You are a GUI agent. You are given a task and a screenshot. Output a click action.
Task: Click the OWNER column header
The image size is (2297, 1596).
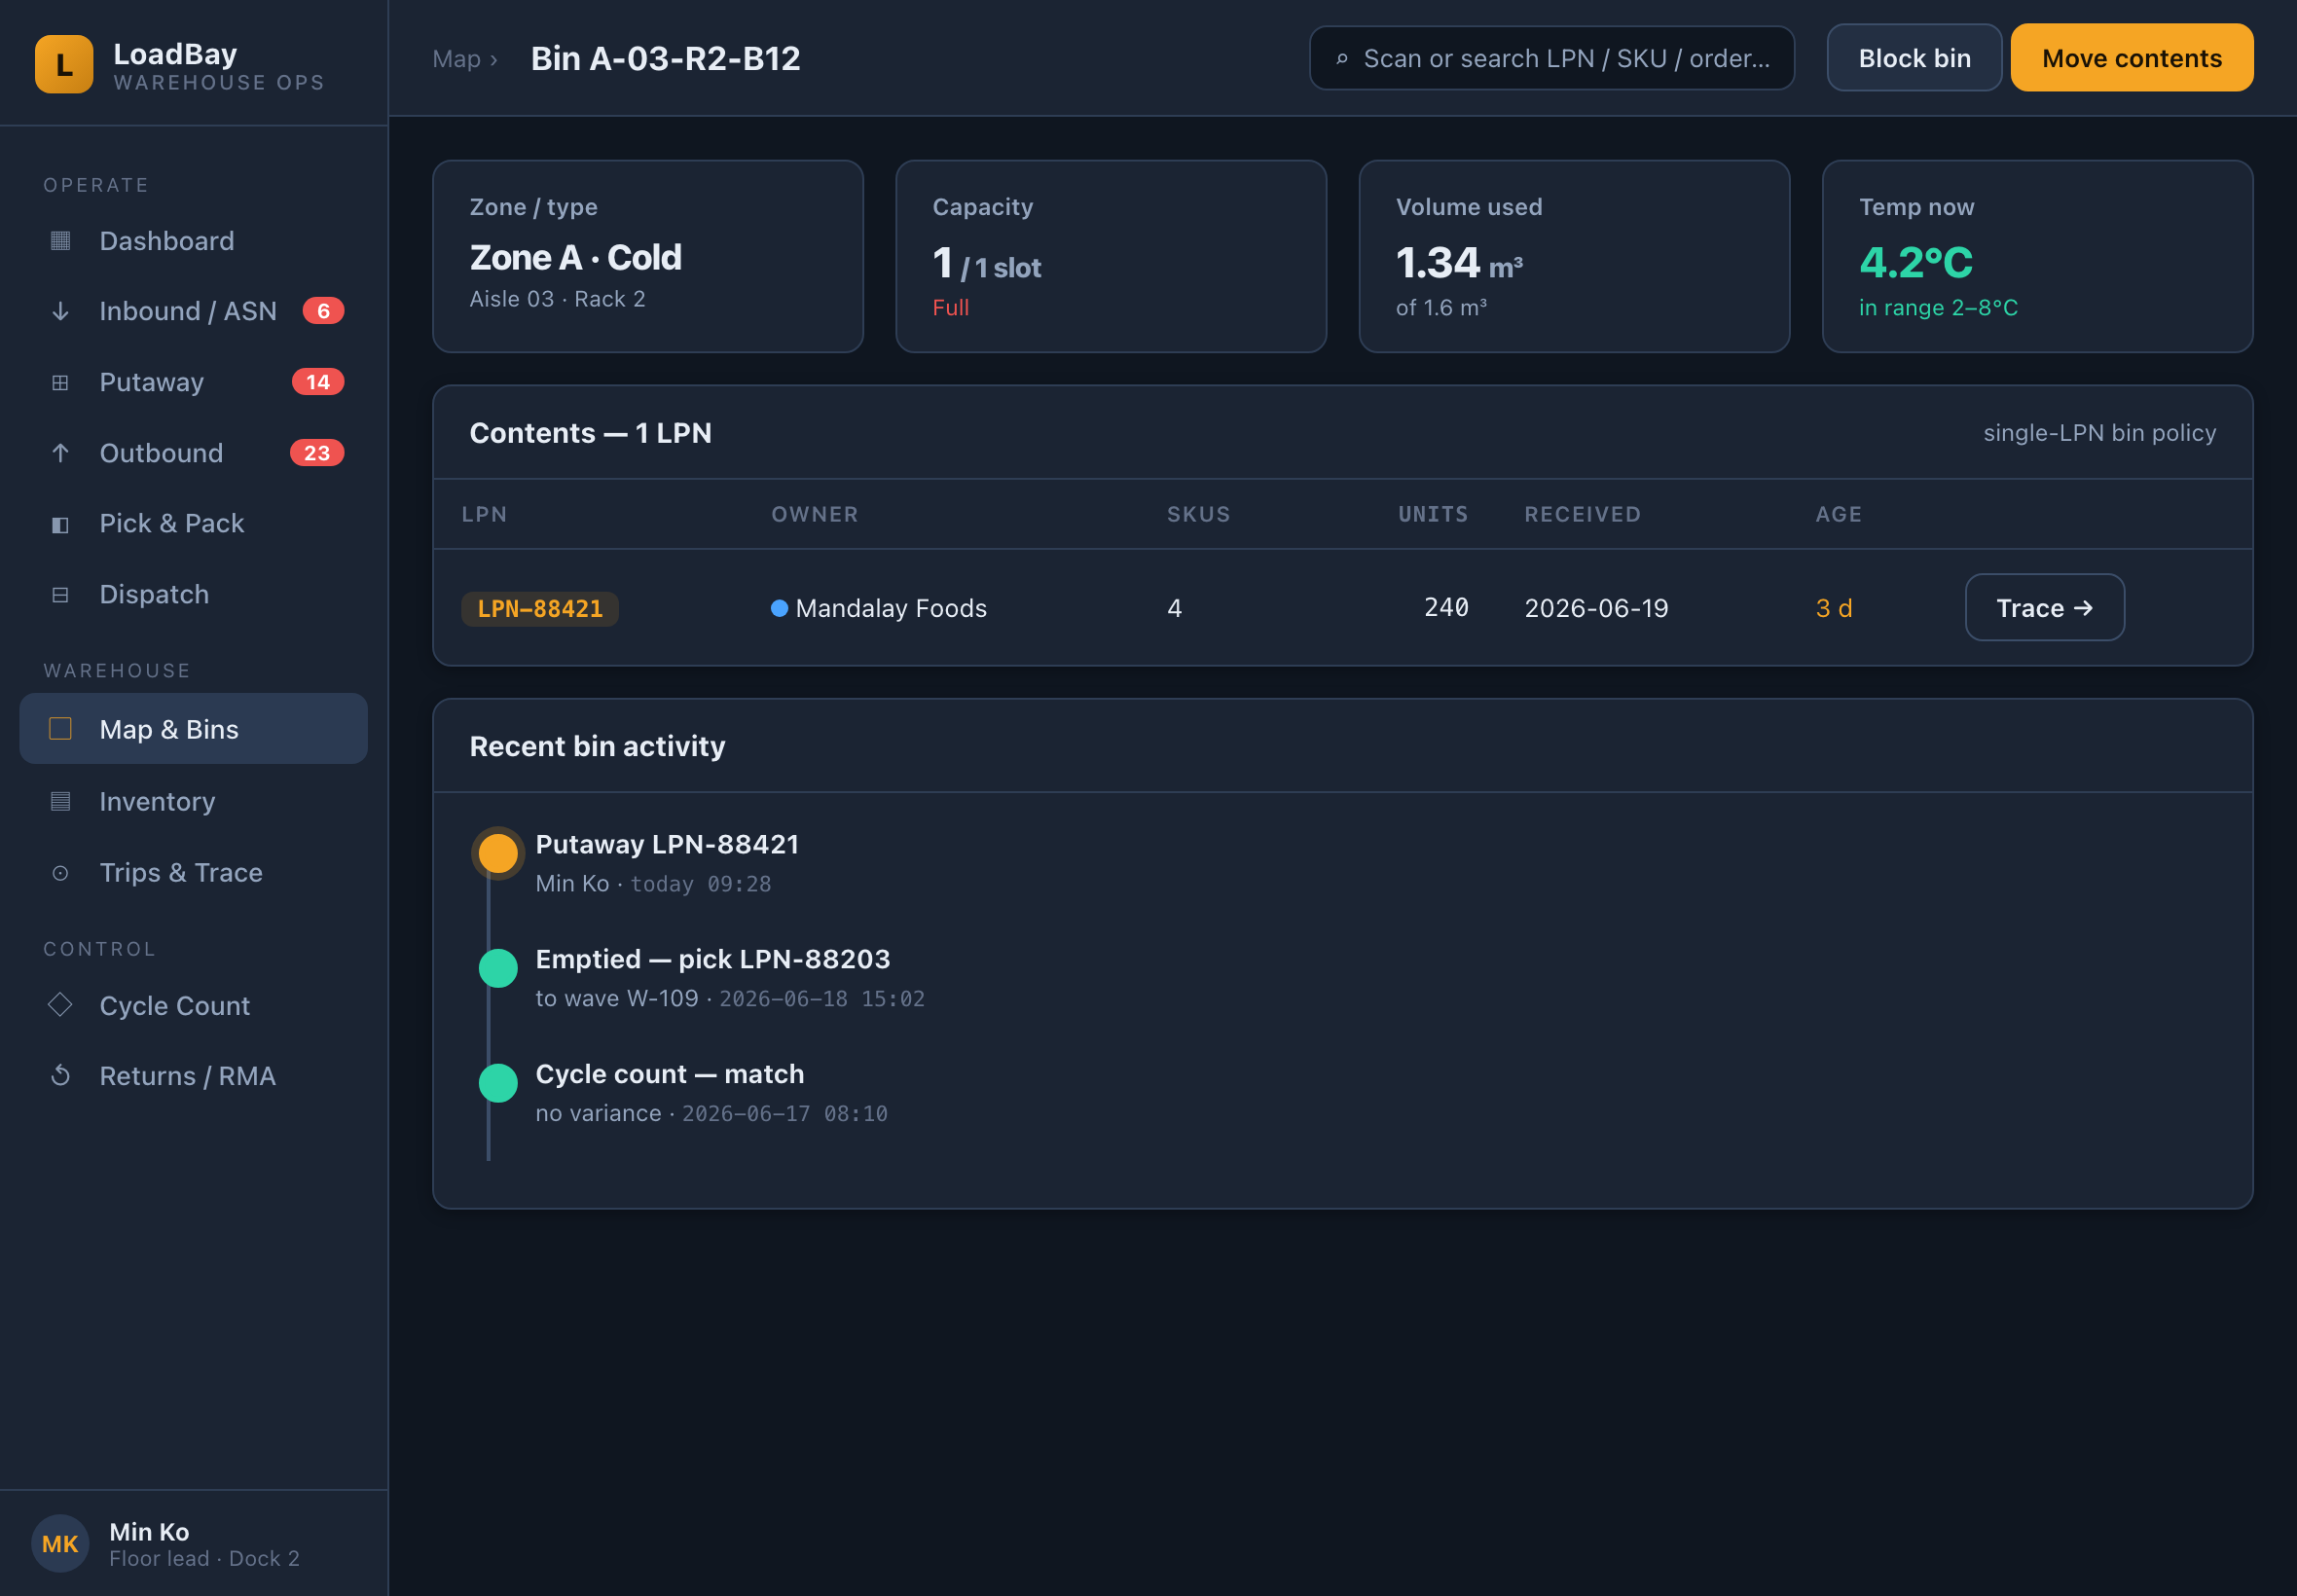pyautogui.click(x=814, y=514)
